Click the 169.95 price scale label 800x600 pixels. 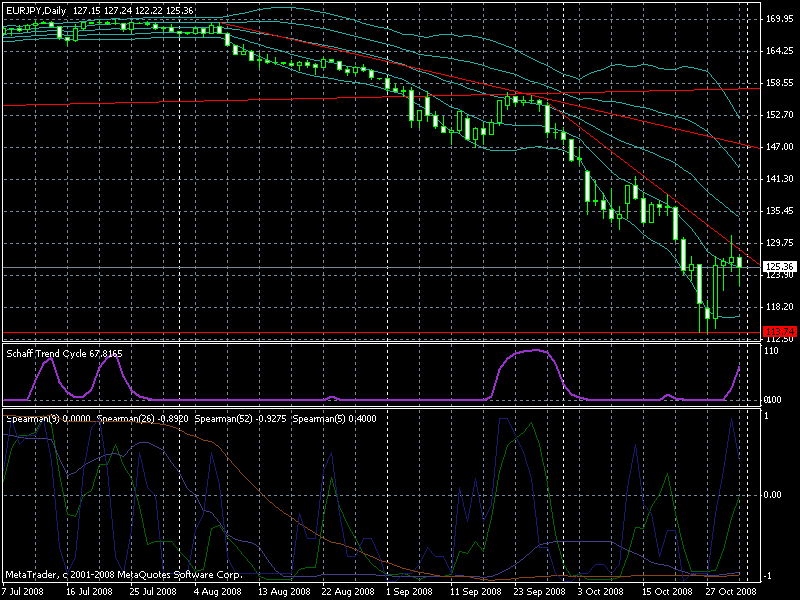click(780, 19)
